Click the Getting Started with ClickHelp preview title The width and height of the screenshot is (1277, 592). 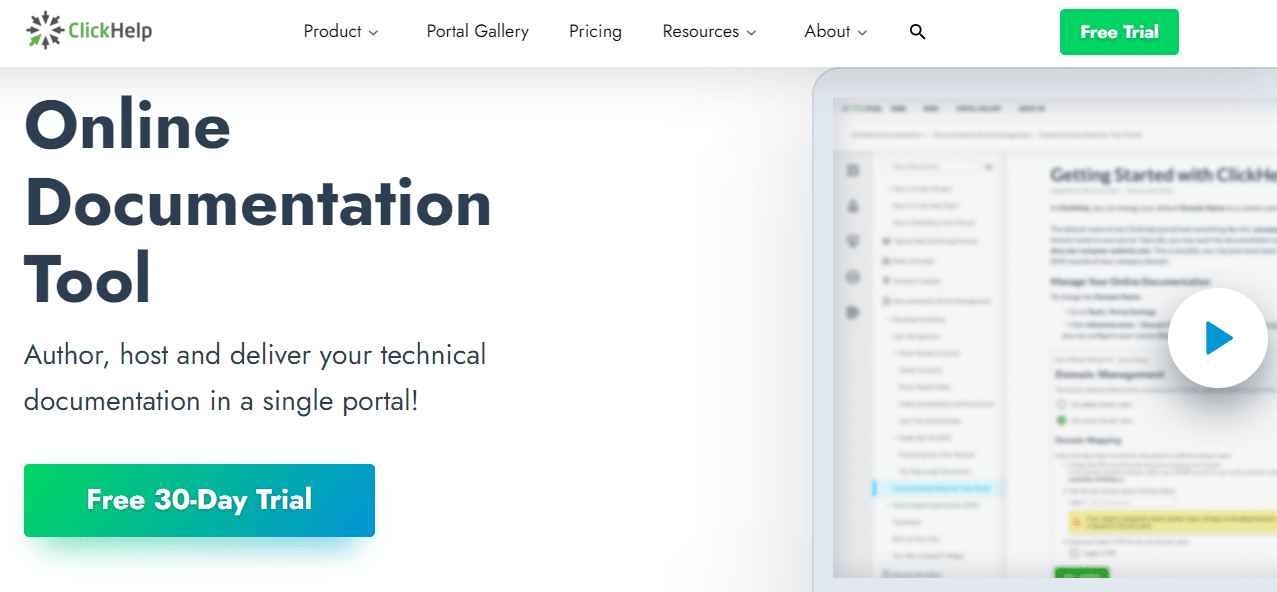point(1162,174)
